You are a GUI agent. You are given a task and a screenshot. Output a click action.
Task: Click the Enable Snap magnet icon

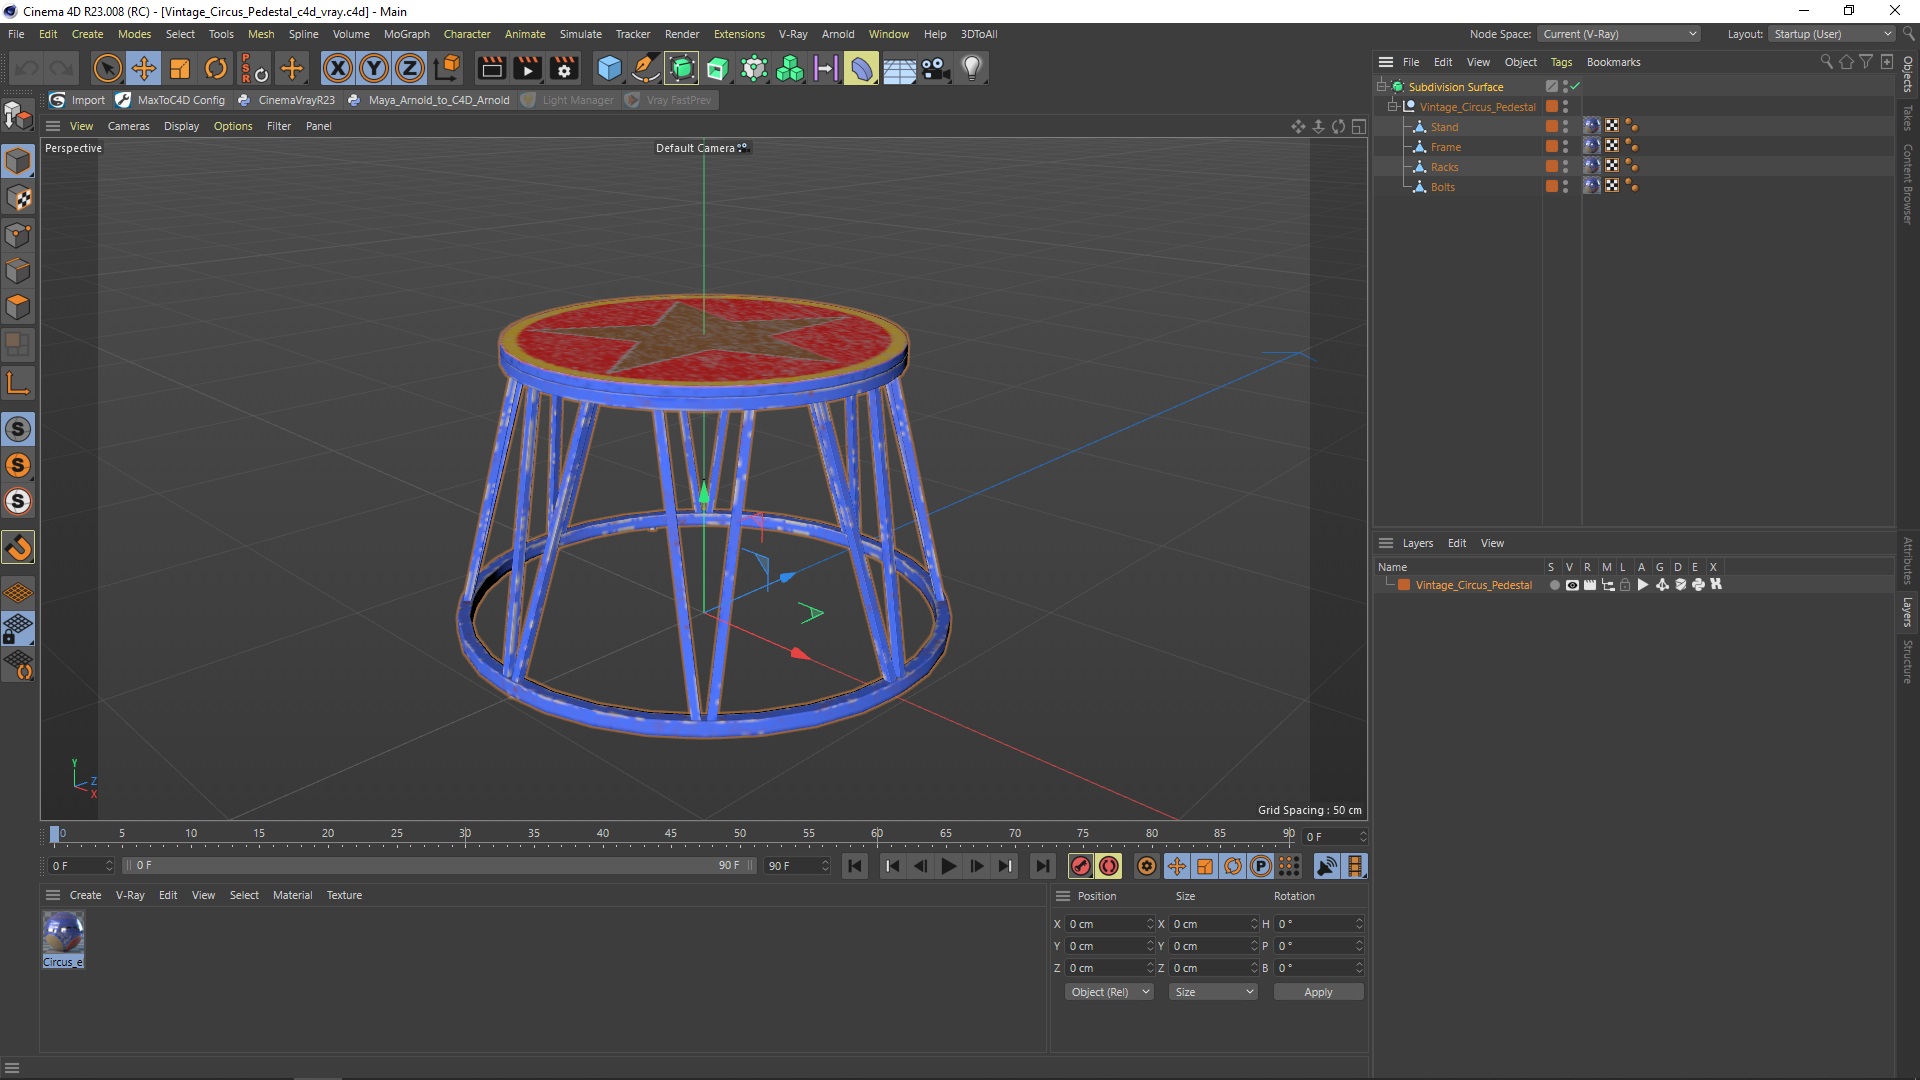coord(18,547)
